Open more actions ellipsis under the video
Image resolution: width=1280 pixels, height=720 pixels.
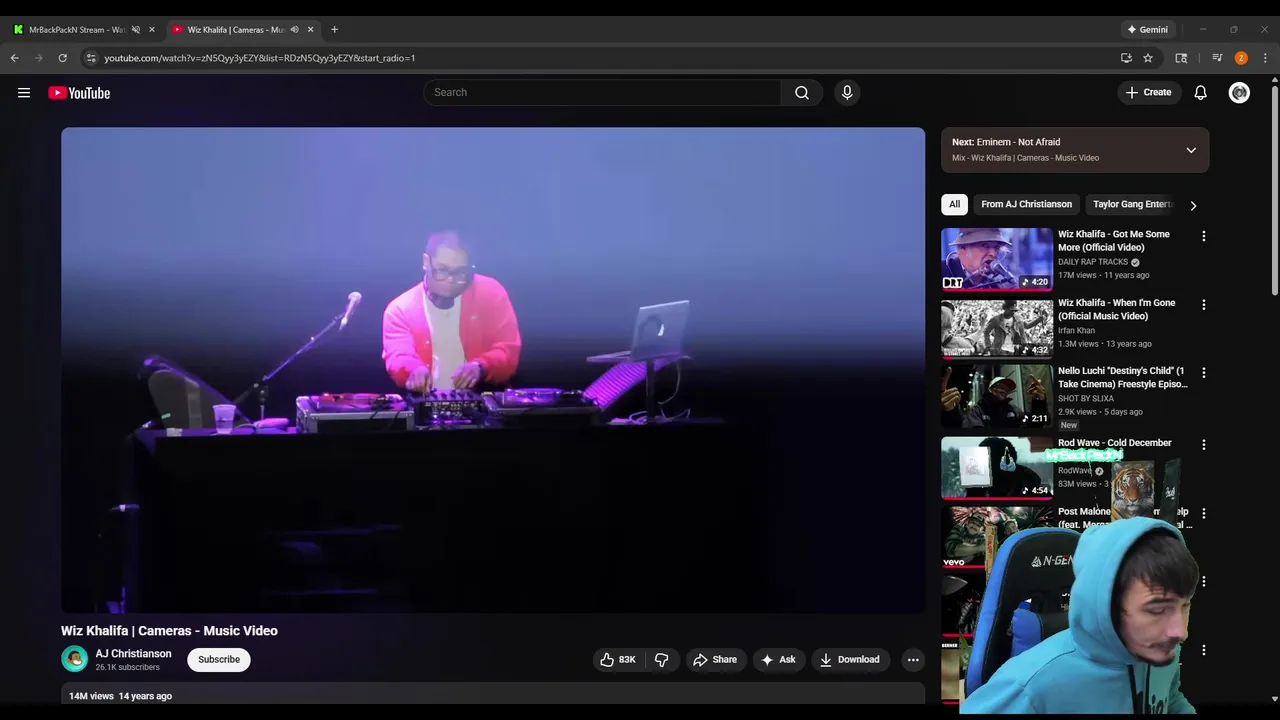(912, 659)
